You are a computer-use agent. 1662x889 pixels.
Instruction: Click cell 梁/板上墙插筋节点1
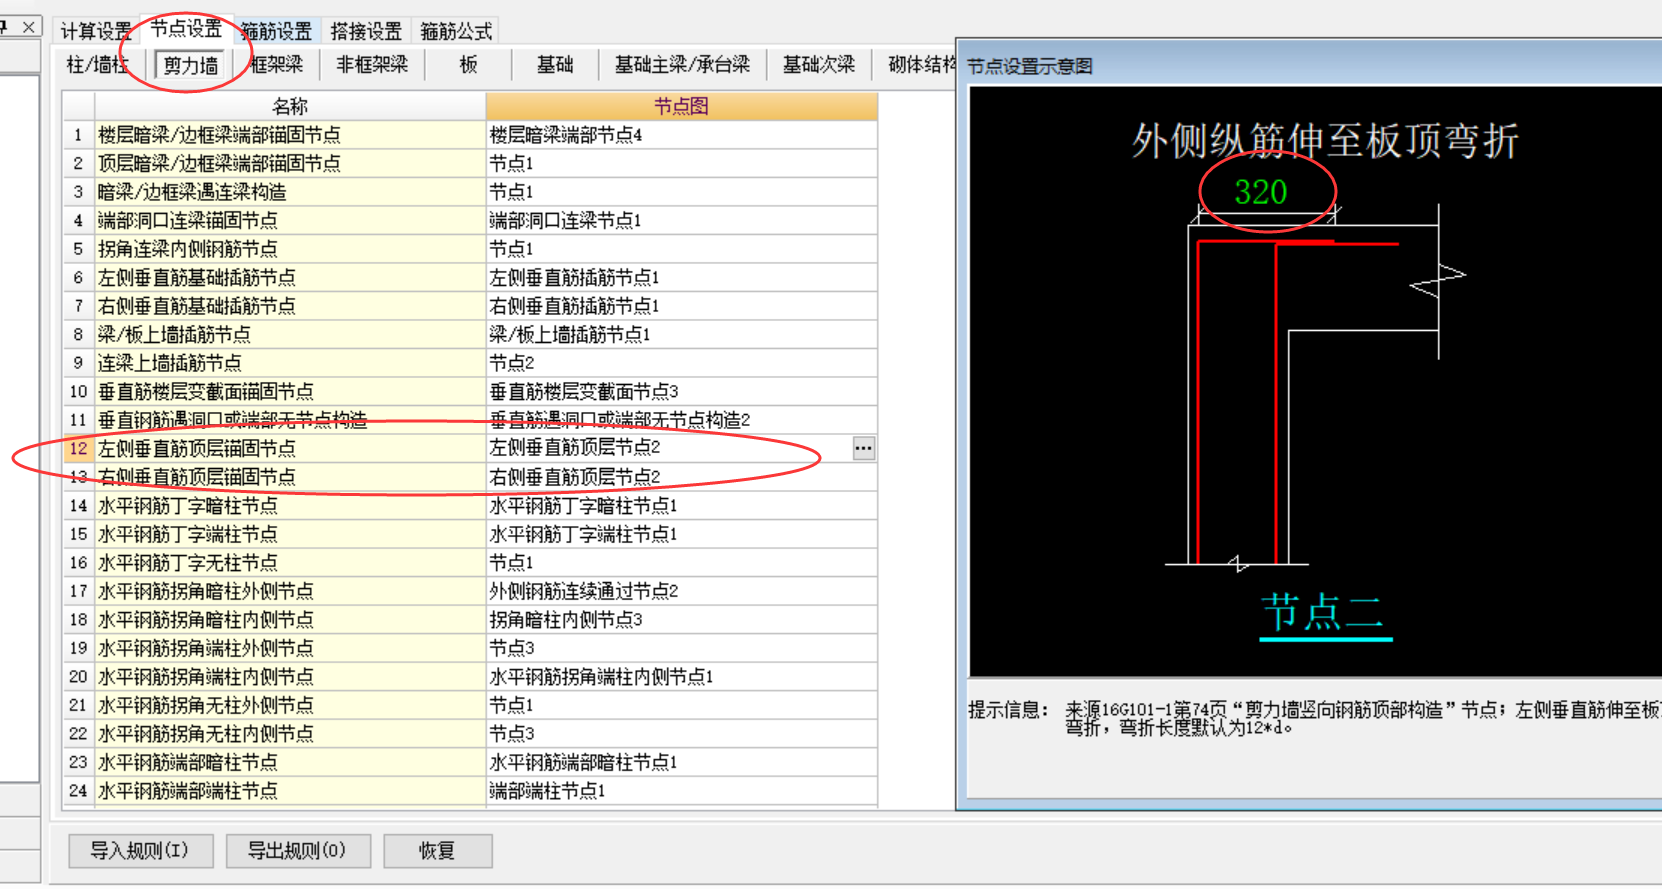pos(681,335)
